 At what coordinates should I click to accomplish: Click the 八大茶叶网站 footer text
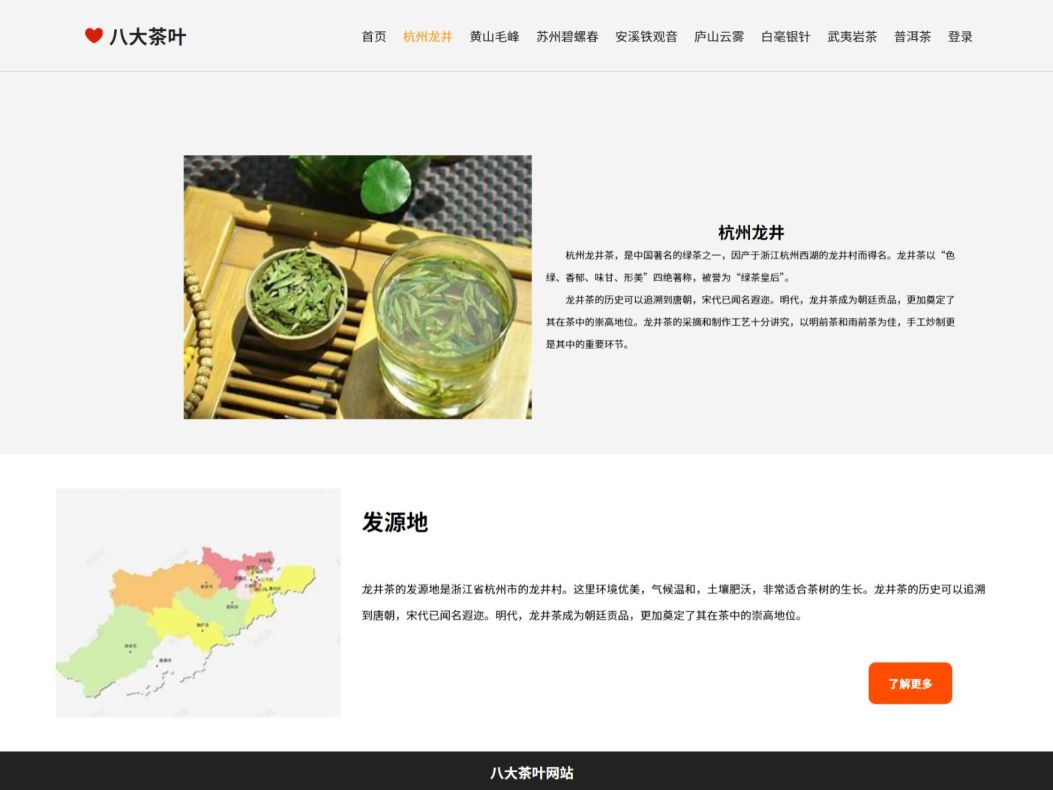tap(532, 773)
